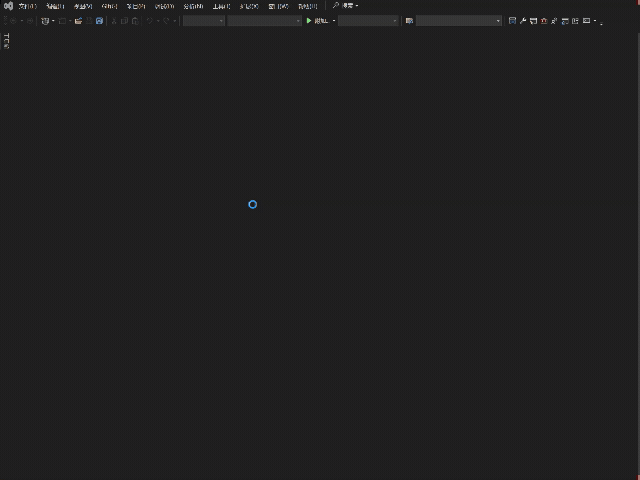The height and width of the screenshot is (480, 640).
Task: Open the Git menu
Action: click(109, 6)
